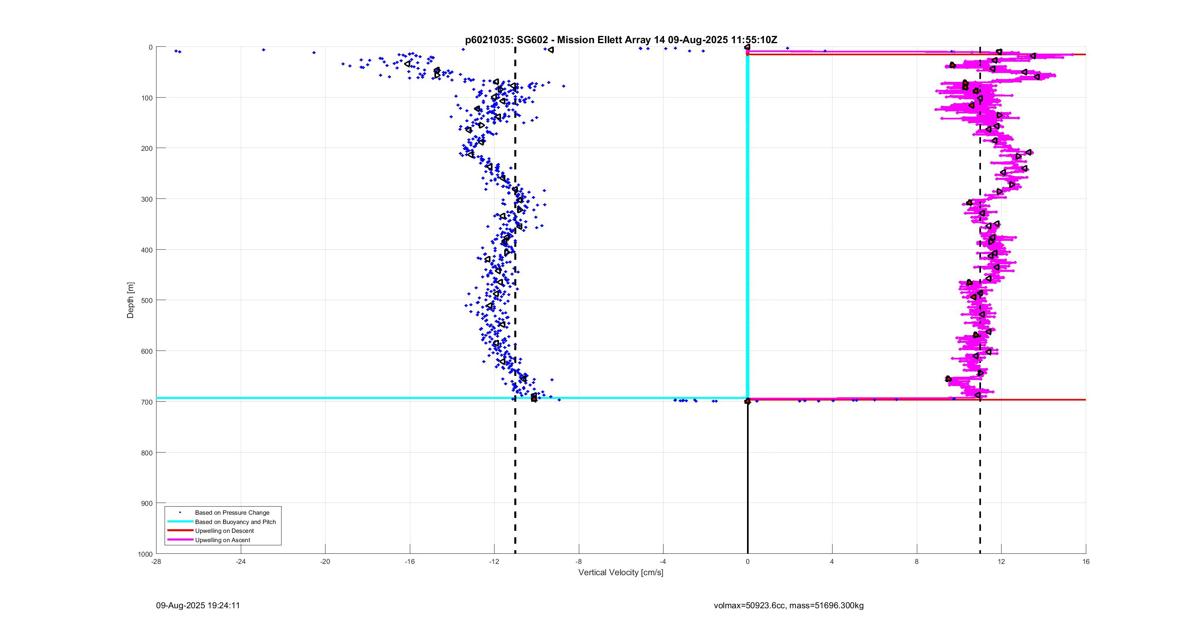Click the 'Depth [m]' y-axis label
1200x622 pixels.
(x=131, y=300)
